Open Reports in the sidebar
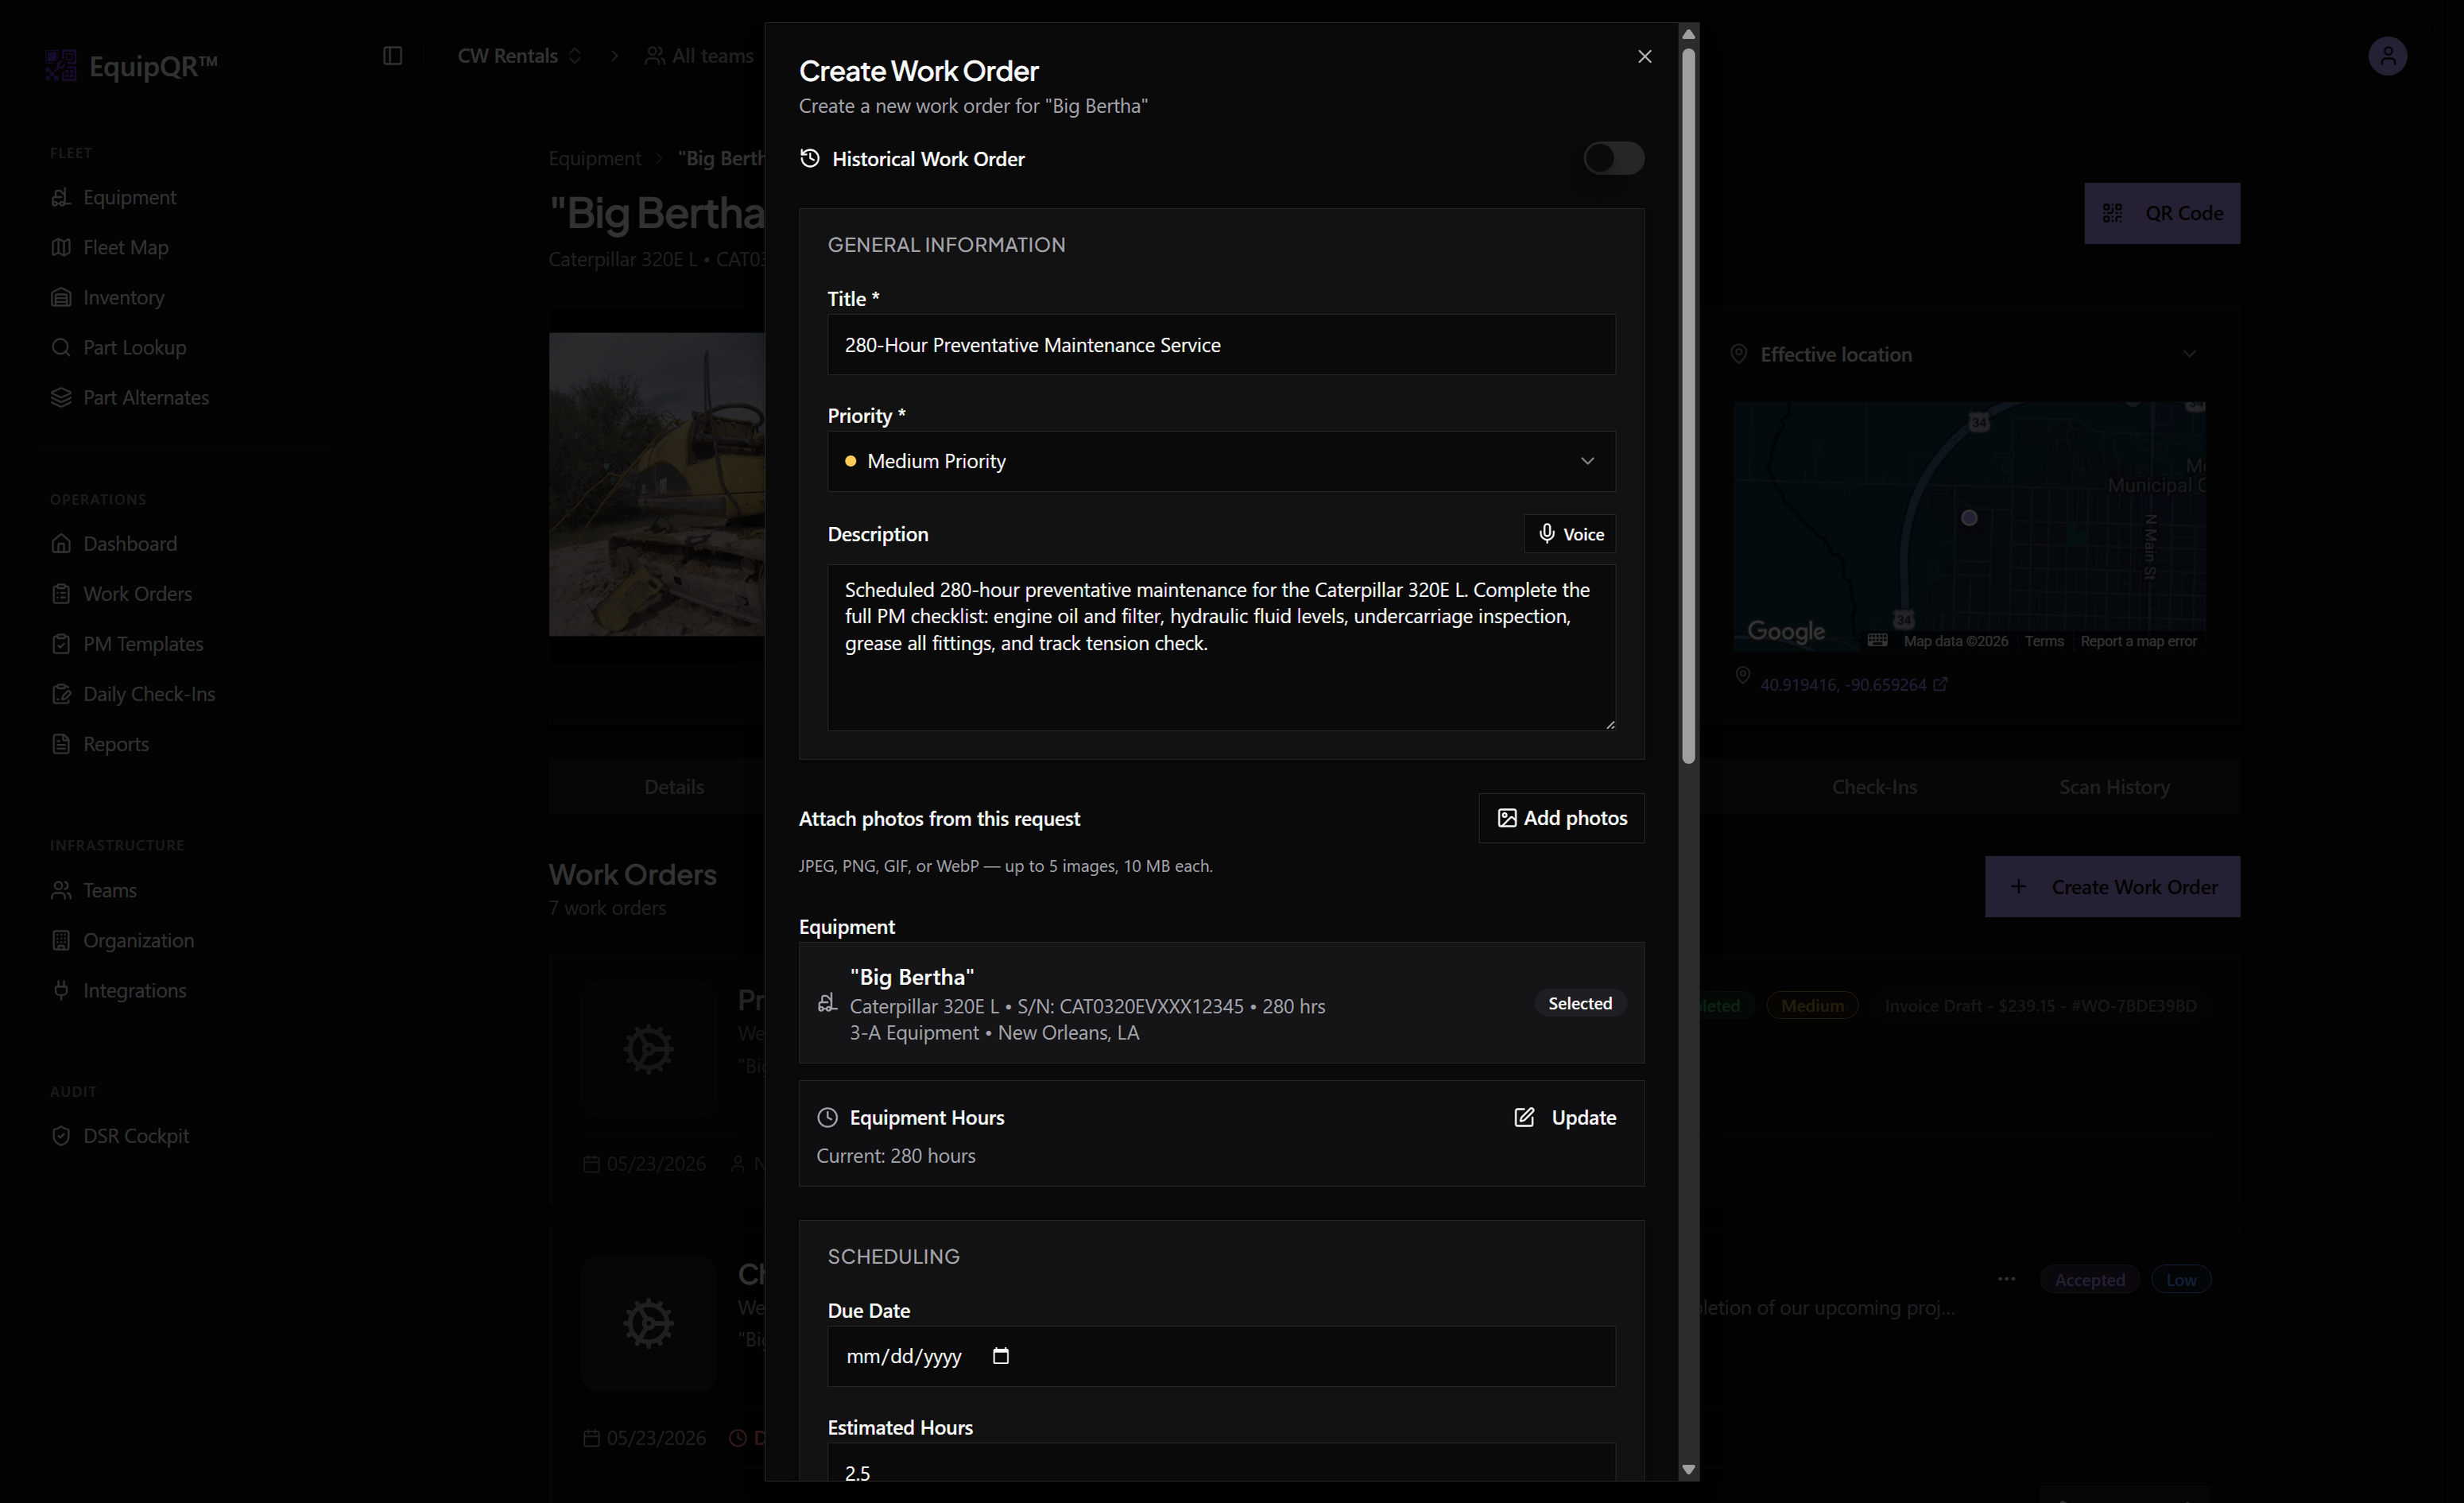The height and width of the screenshot is (1503, 2464). coord(100,743)
